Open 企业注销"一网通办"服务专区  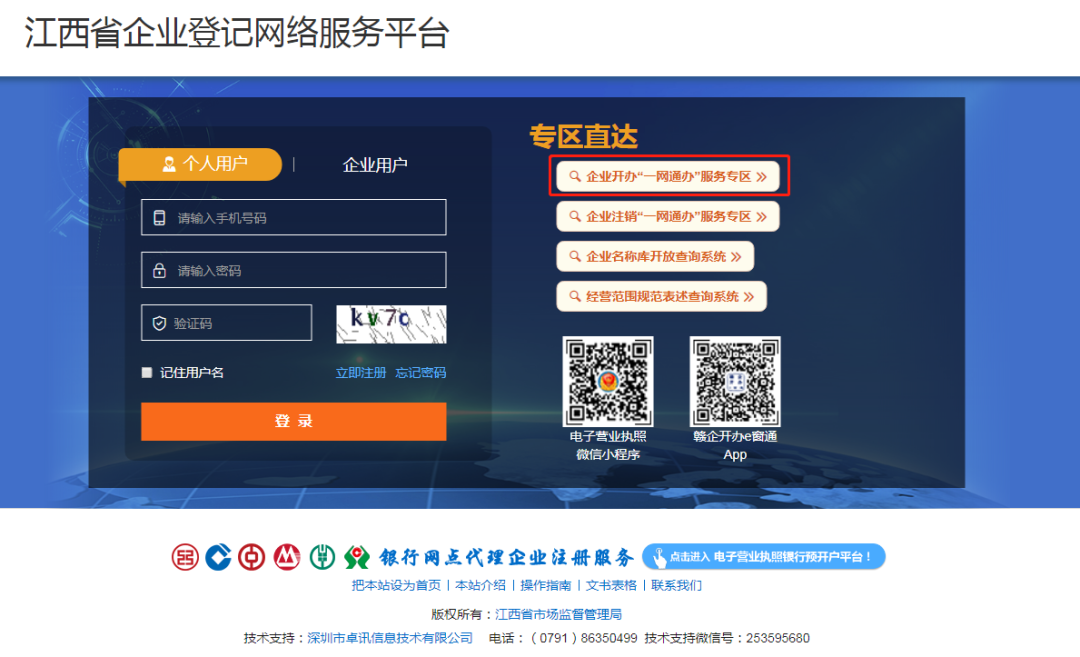668,216
